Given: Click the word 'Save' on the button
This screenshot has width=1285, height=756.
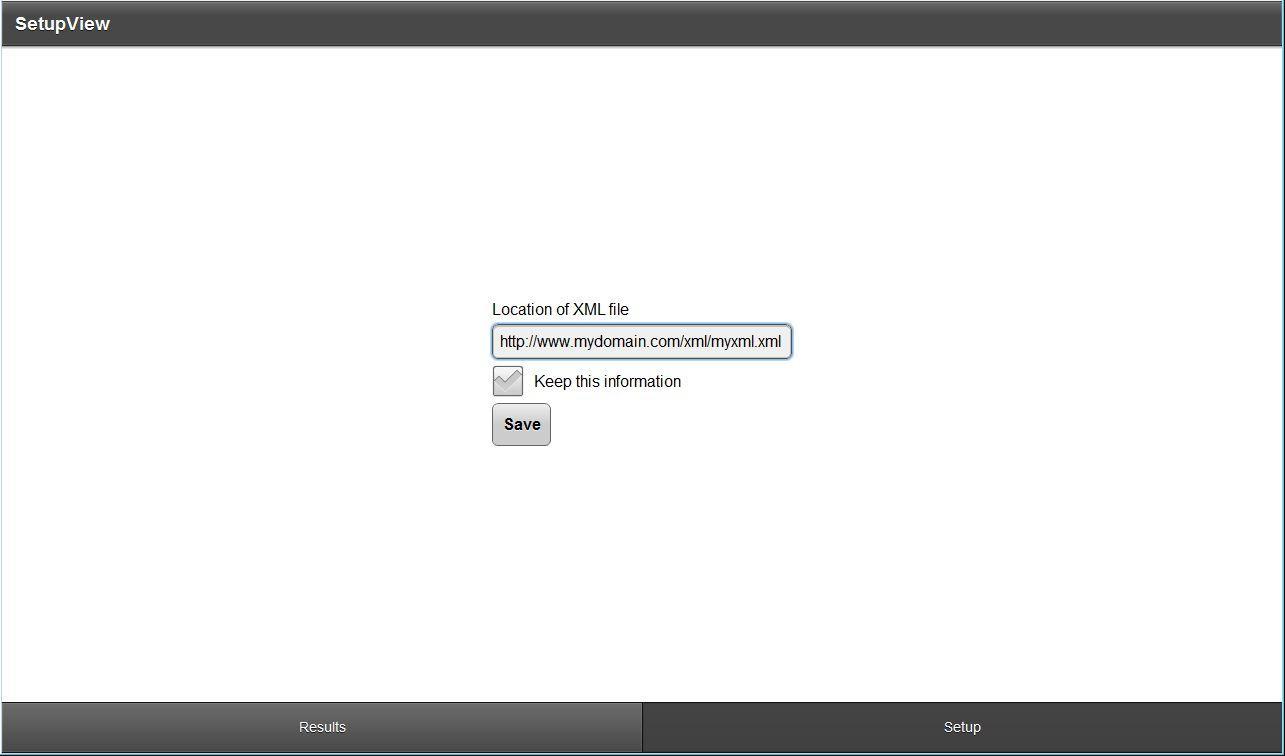Looking at the screenshot, I should (x=522, y=424).
